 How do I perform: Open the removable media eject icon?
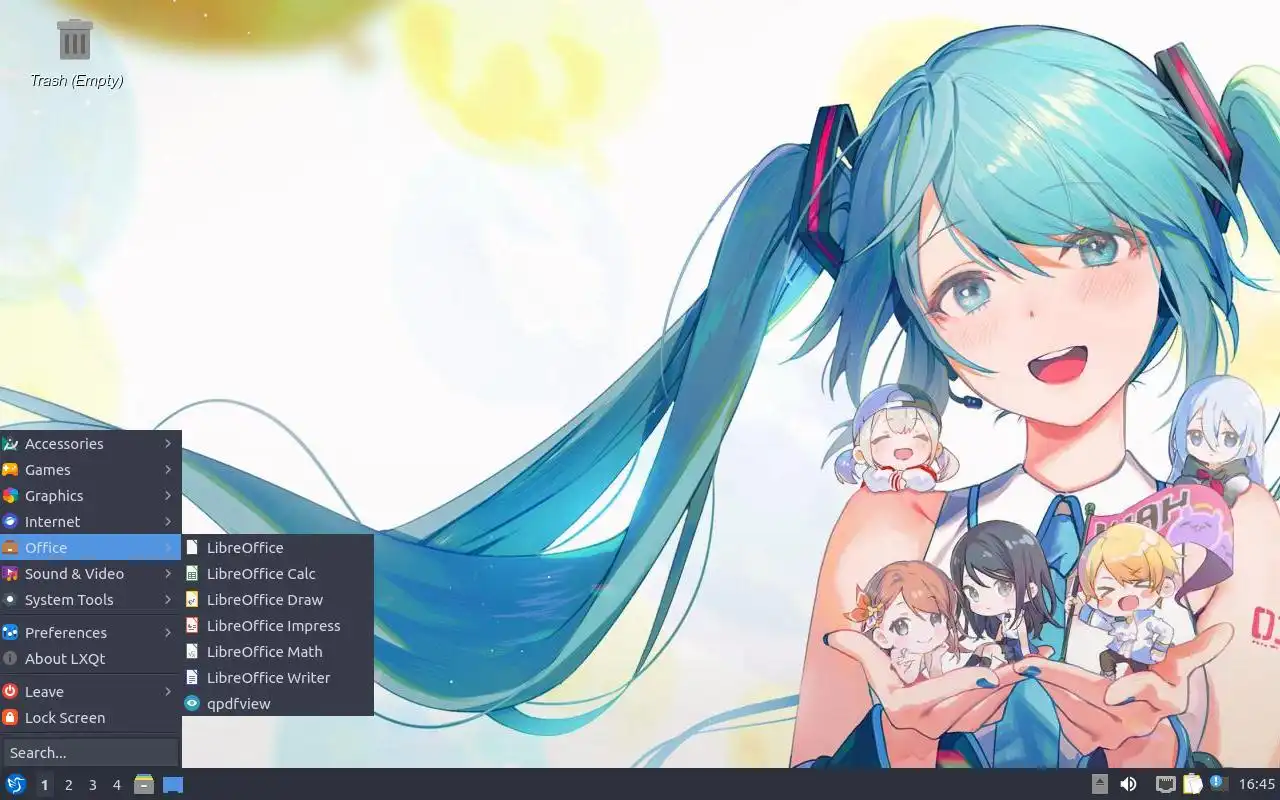coord(1100,784)
